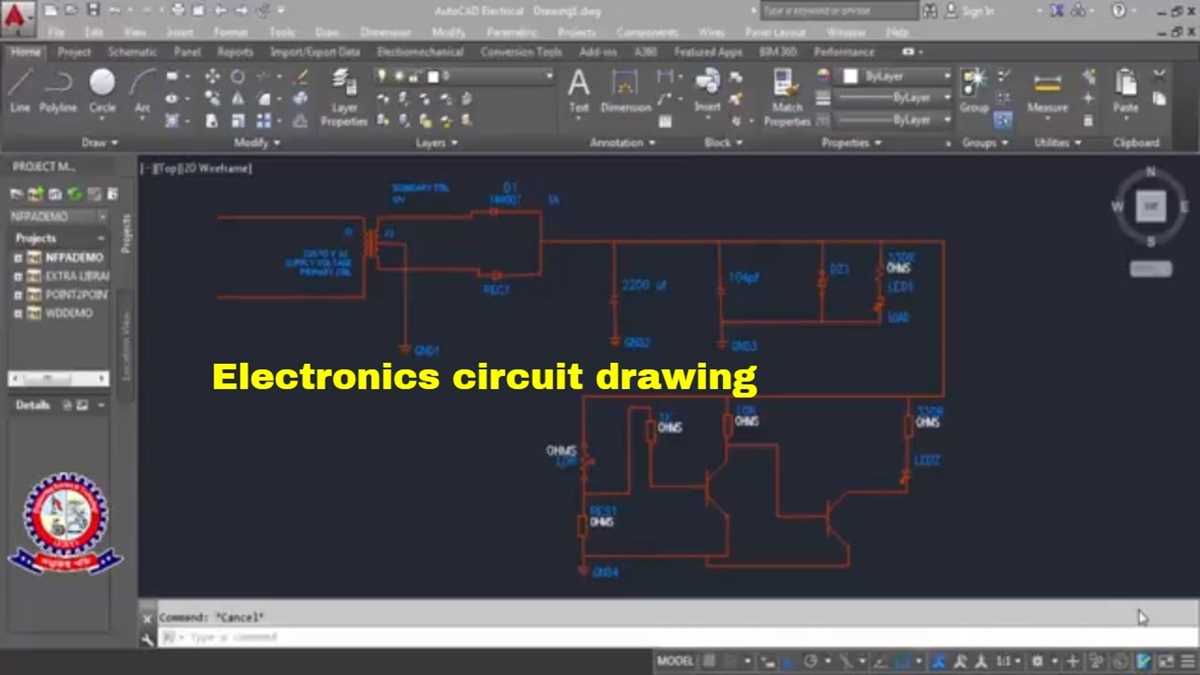Click the ViewCube Top face
The width and height of the screenshot is (1200, 675).
pyautogui.click(x=1150, y=207)
